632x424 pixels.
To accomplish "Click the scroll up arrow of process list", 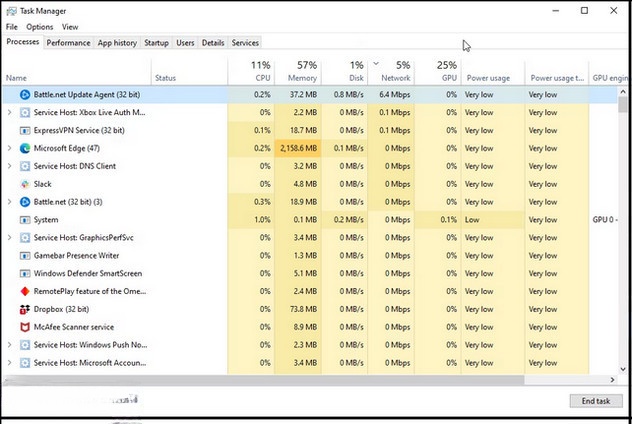I will pos(623,92).
